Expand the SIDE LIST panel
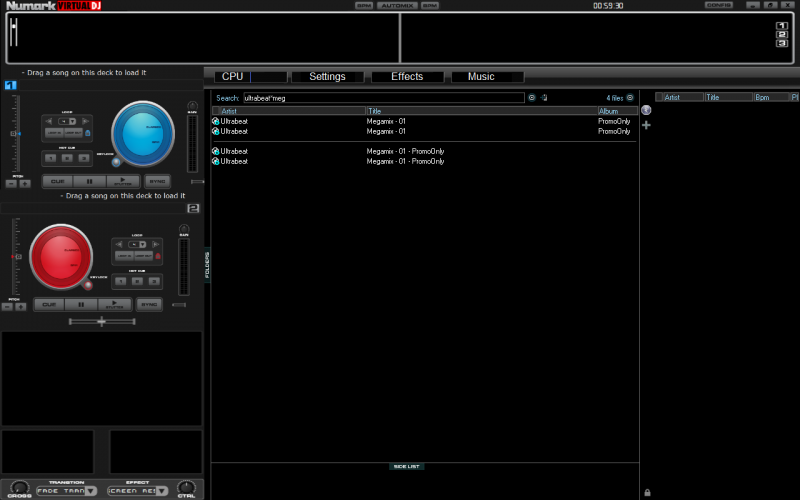This screenshot has height=500, width=800. [x=407, y=466]
